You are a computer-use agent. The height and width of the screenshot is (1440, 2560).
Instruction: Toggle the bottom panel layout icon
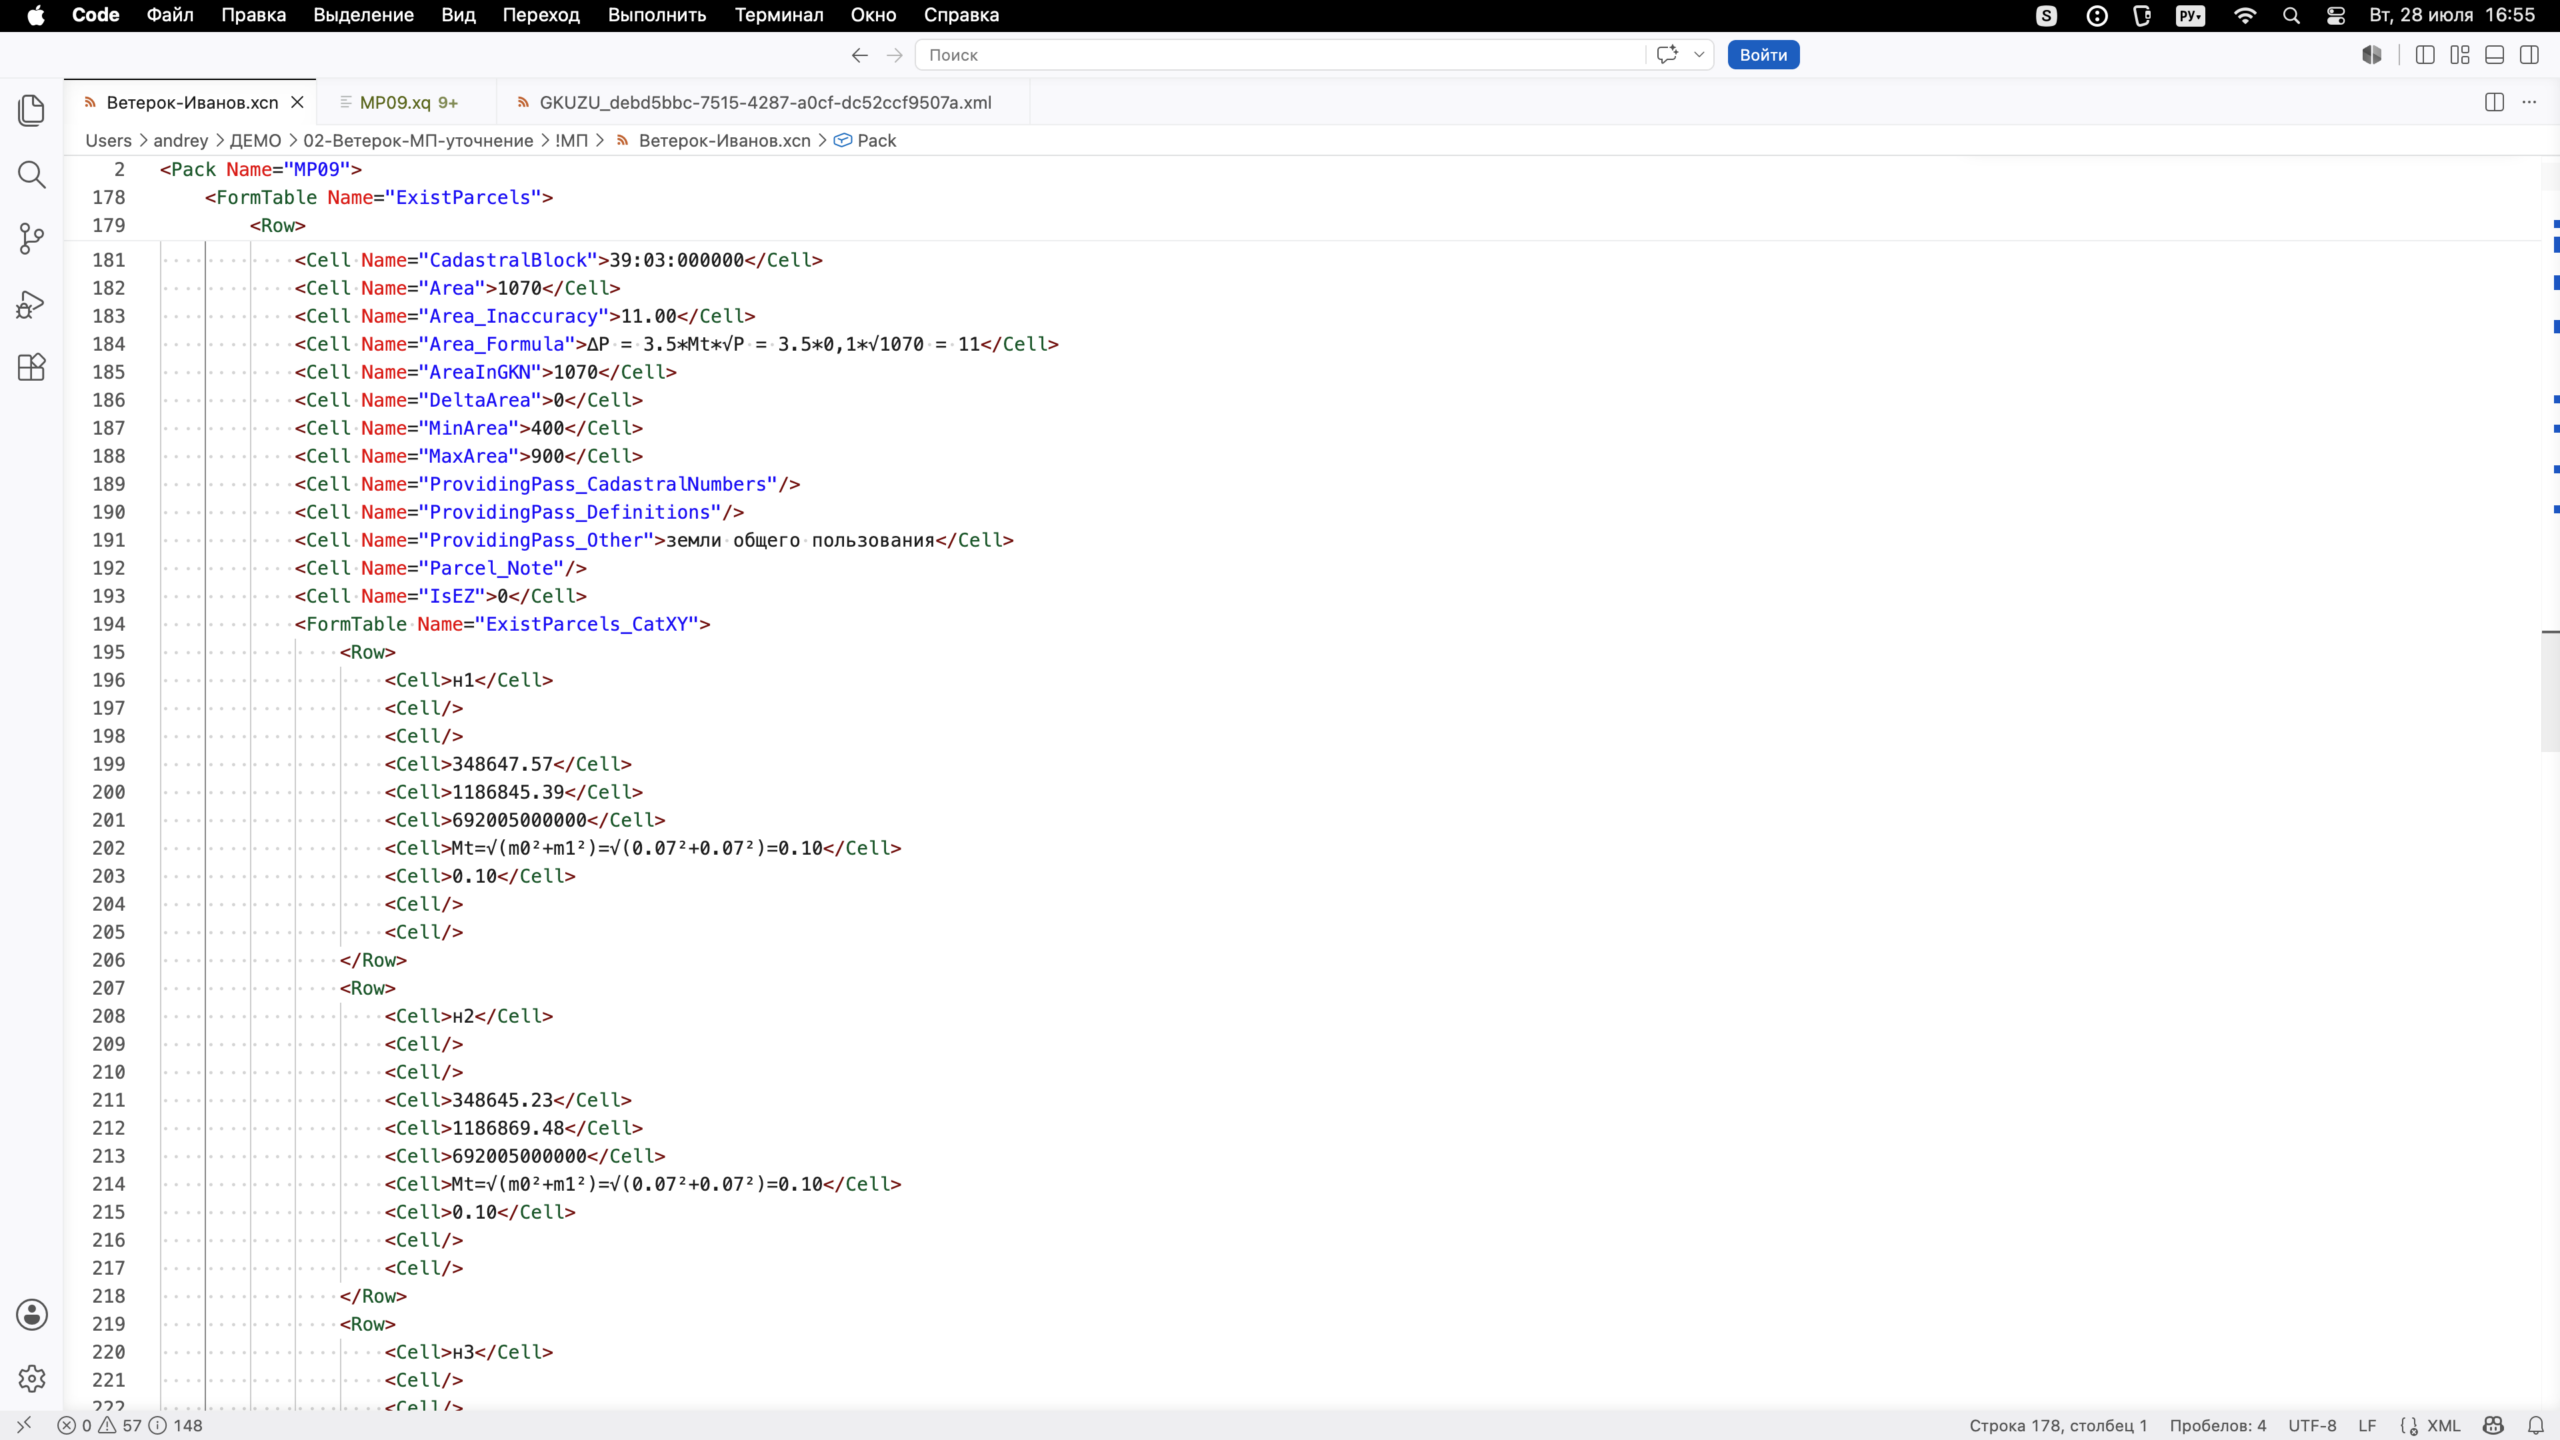pyautogui.click(x=2494, y=55)
